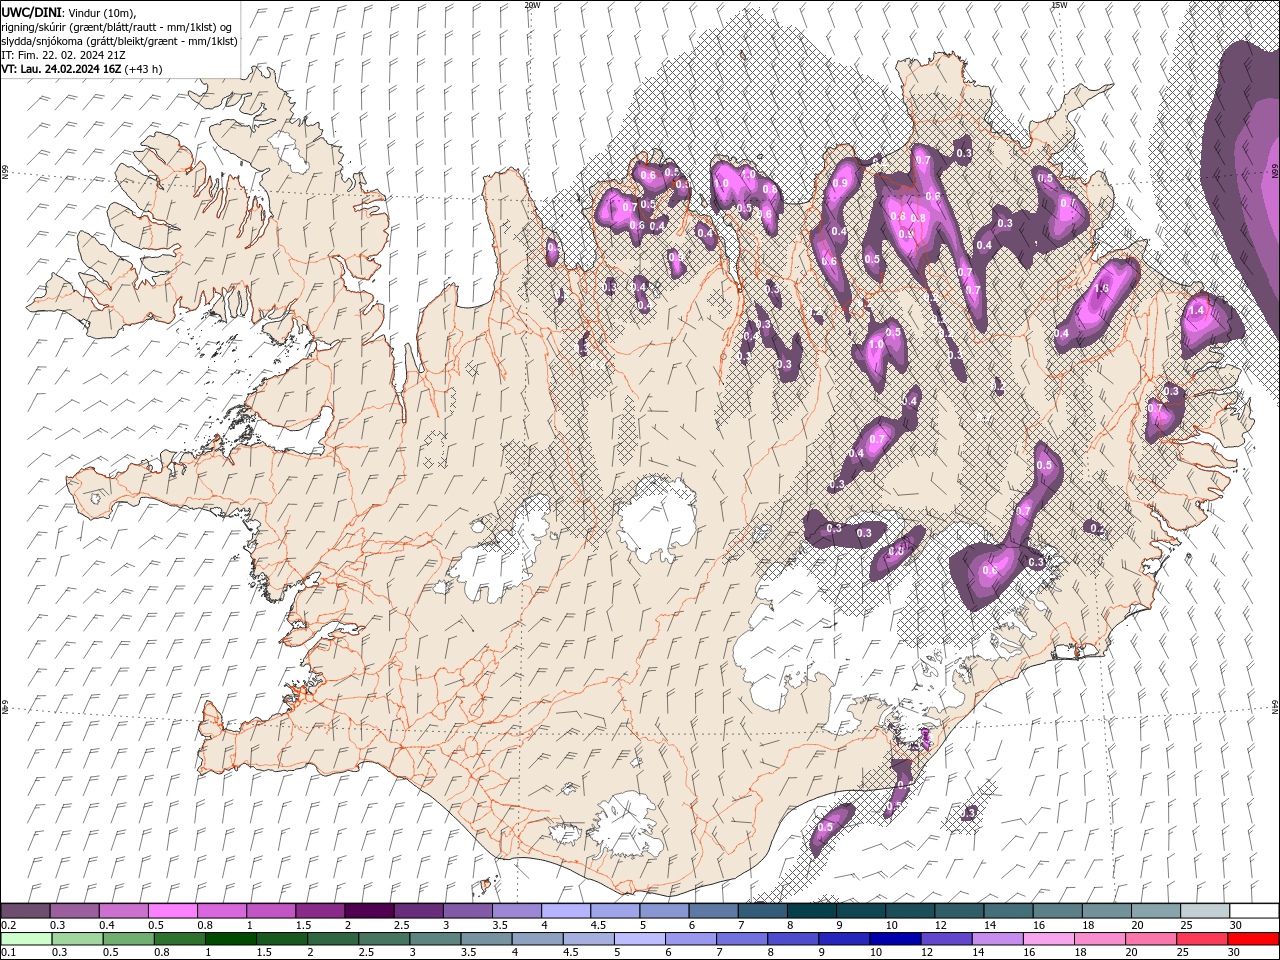
Task: Choose the violet 12–14 rain swatch
Action: click(947, 938)
